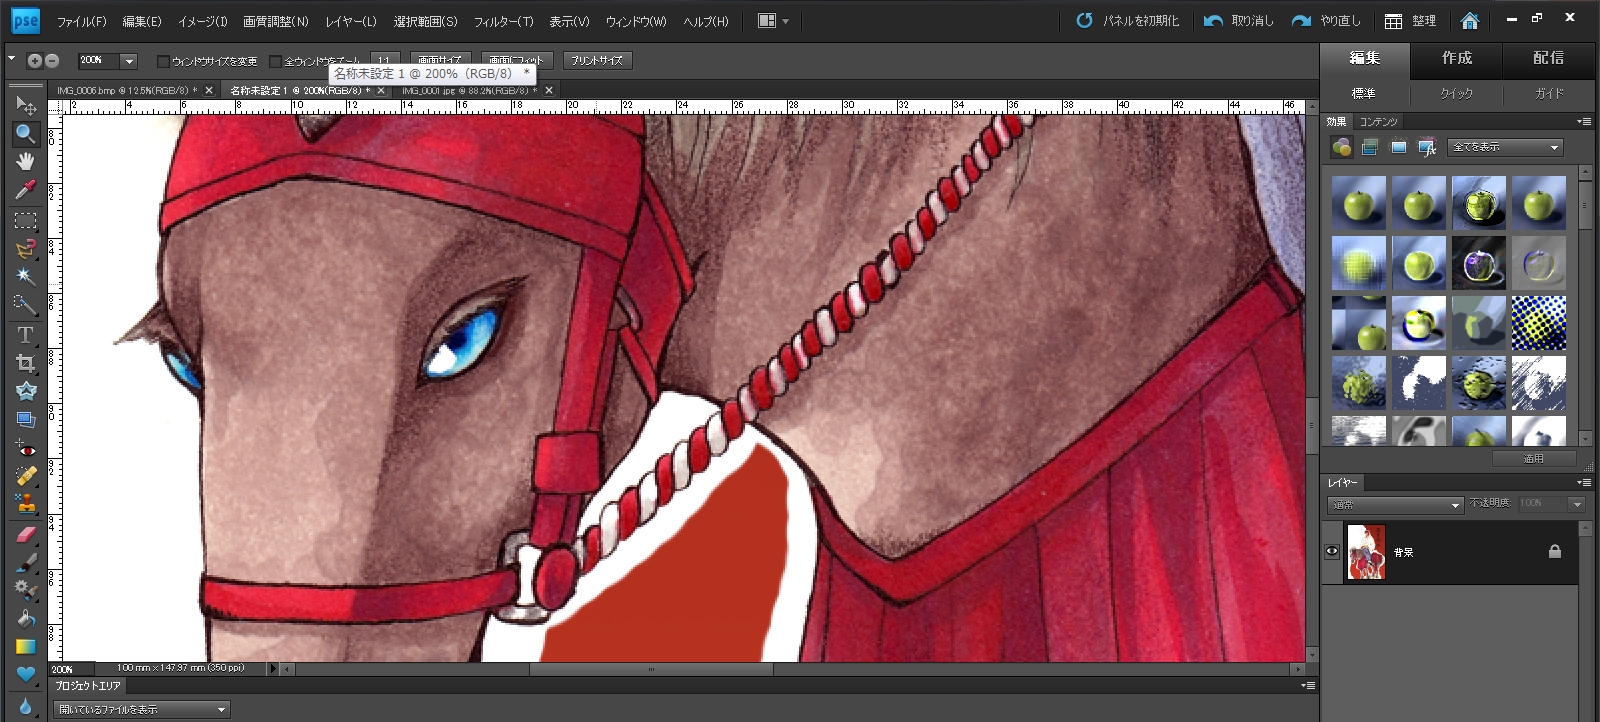Open the Layers panel options menu
The height and width of the screenshot is (722, 1600).
[x=1584, y=482]
